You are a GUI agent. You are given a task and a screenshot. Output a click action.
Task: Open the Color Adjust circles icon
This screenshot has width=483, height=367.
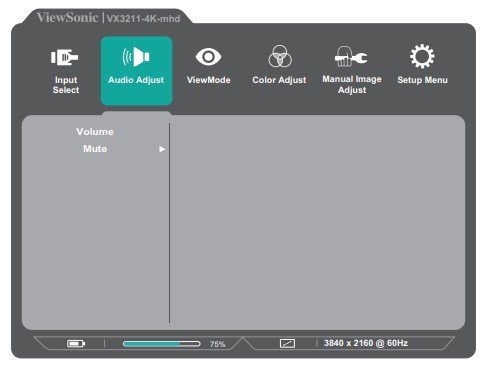coord(280,56)
